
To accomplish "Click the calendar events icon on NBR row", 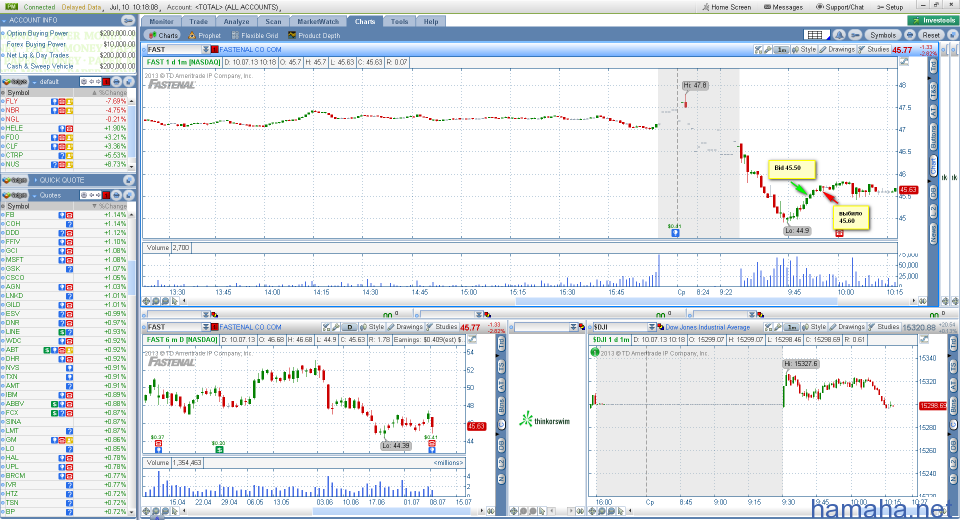I will click(62, 110).
